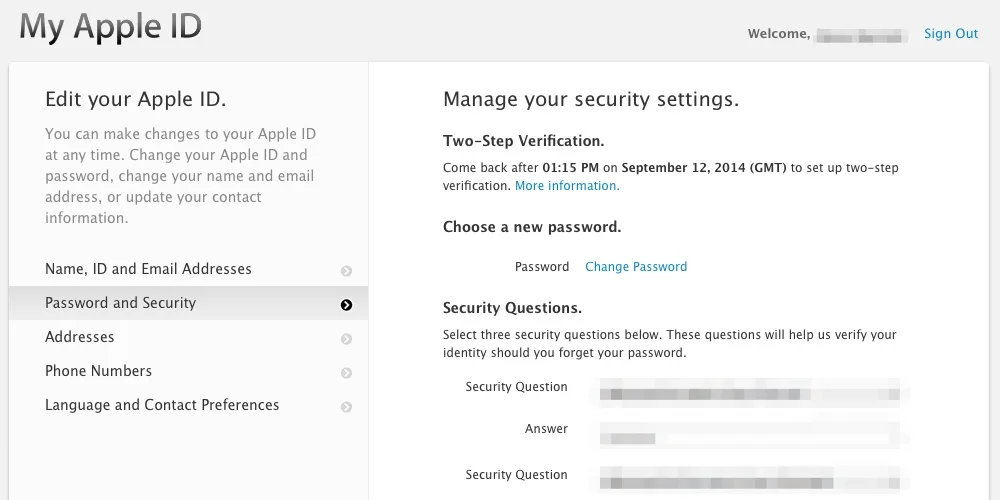
Task: Expand the first Security Question dropdown
Action: [748, 388]
